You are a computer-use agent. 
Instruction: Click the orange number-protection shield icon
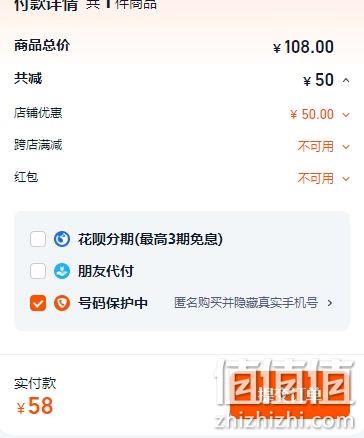pyautogui.click(x=62, y=303)
